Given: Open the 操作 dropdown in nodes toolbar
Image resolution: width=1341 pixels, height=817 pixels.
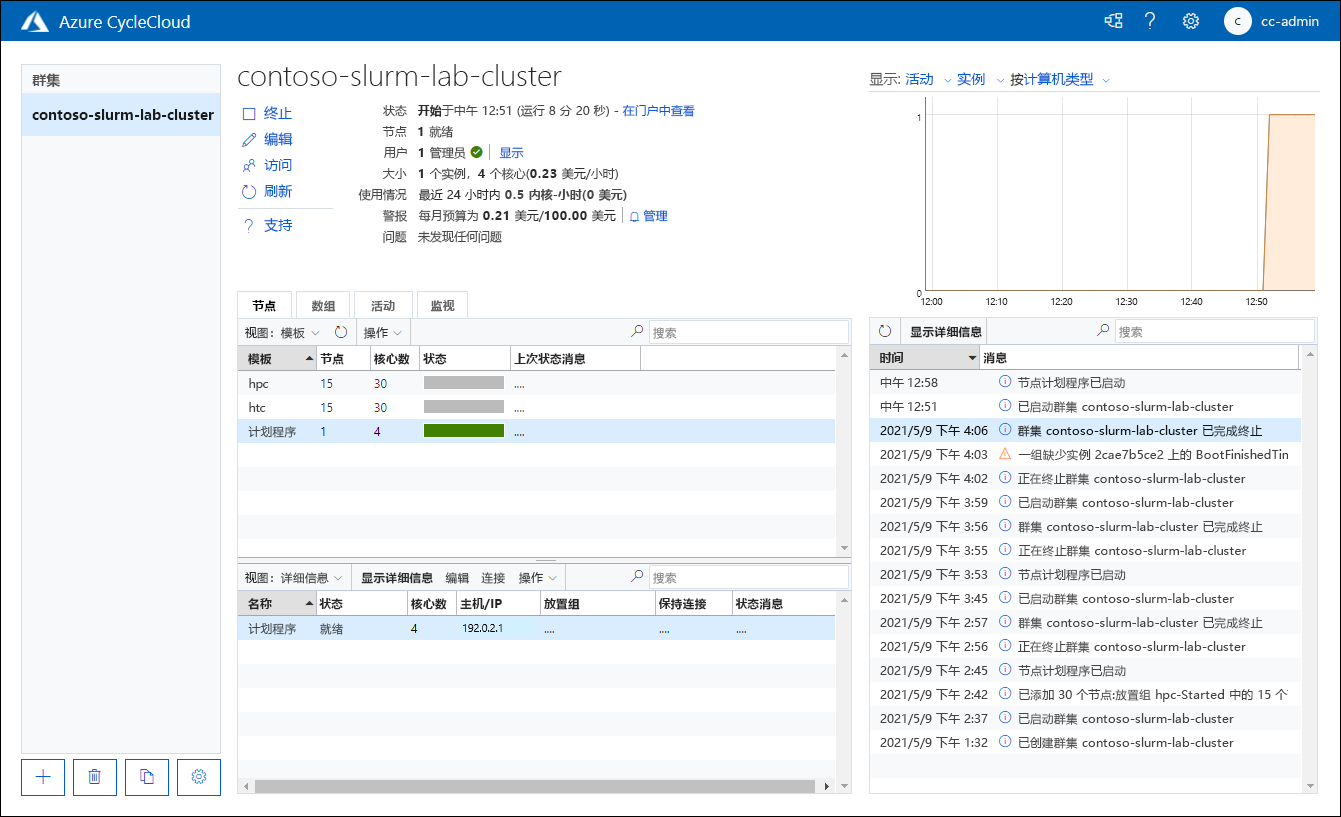Looking at the screenshot, I should 383,333.
